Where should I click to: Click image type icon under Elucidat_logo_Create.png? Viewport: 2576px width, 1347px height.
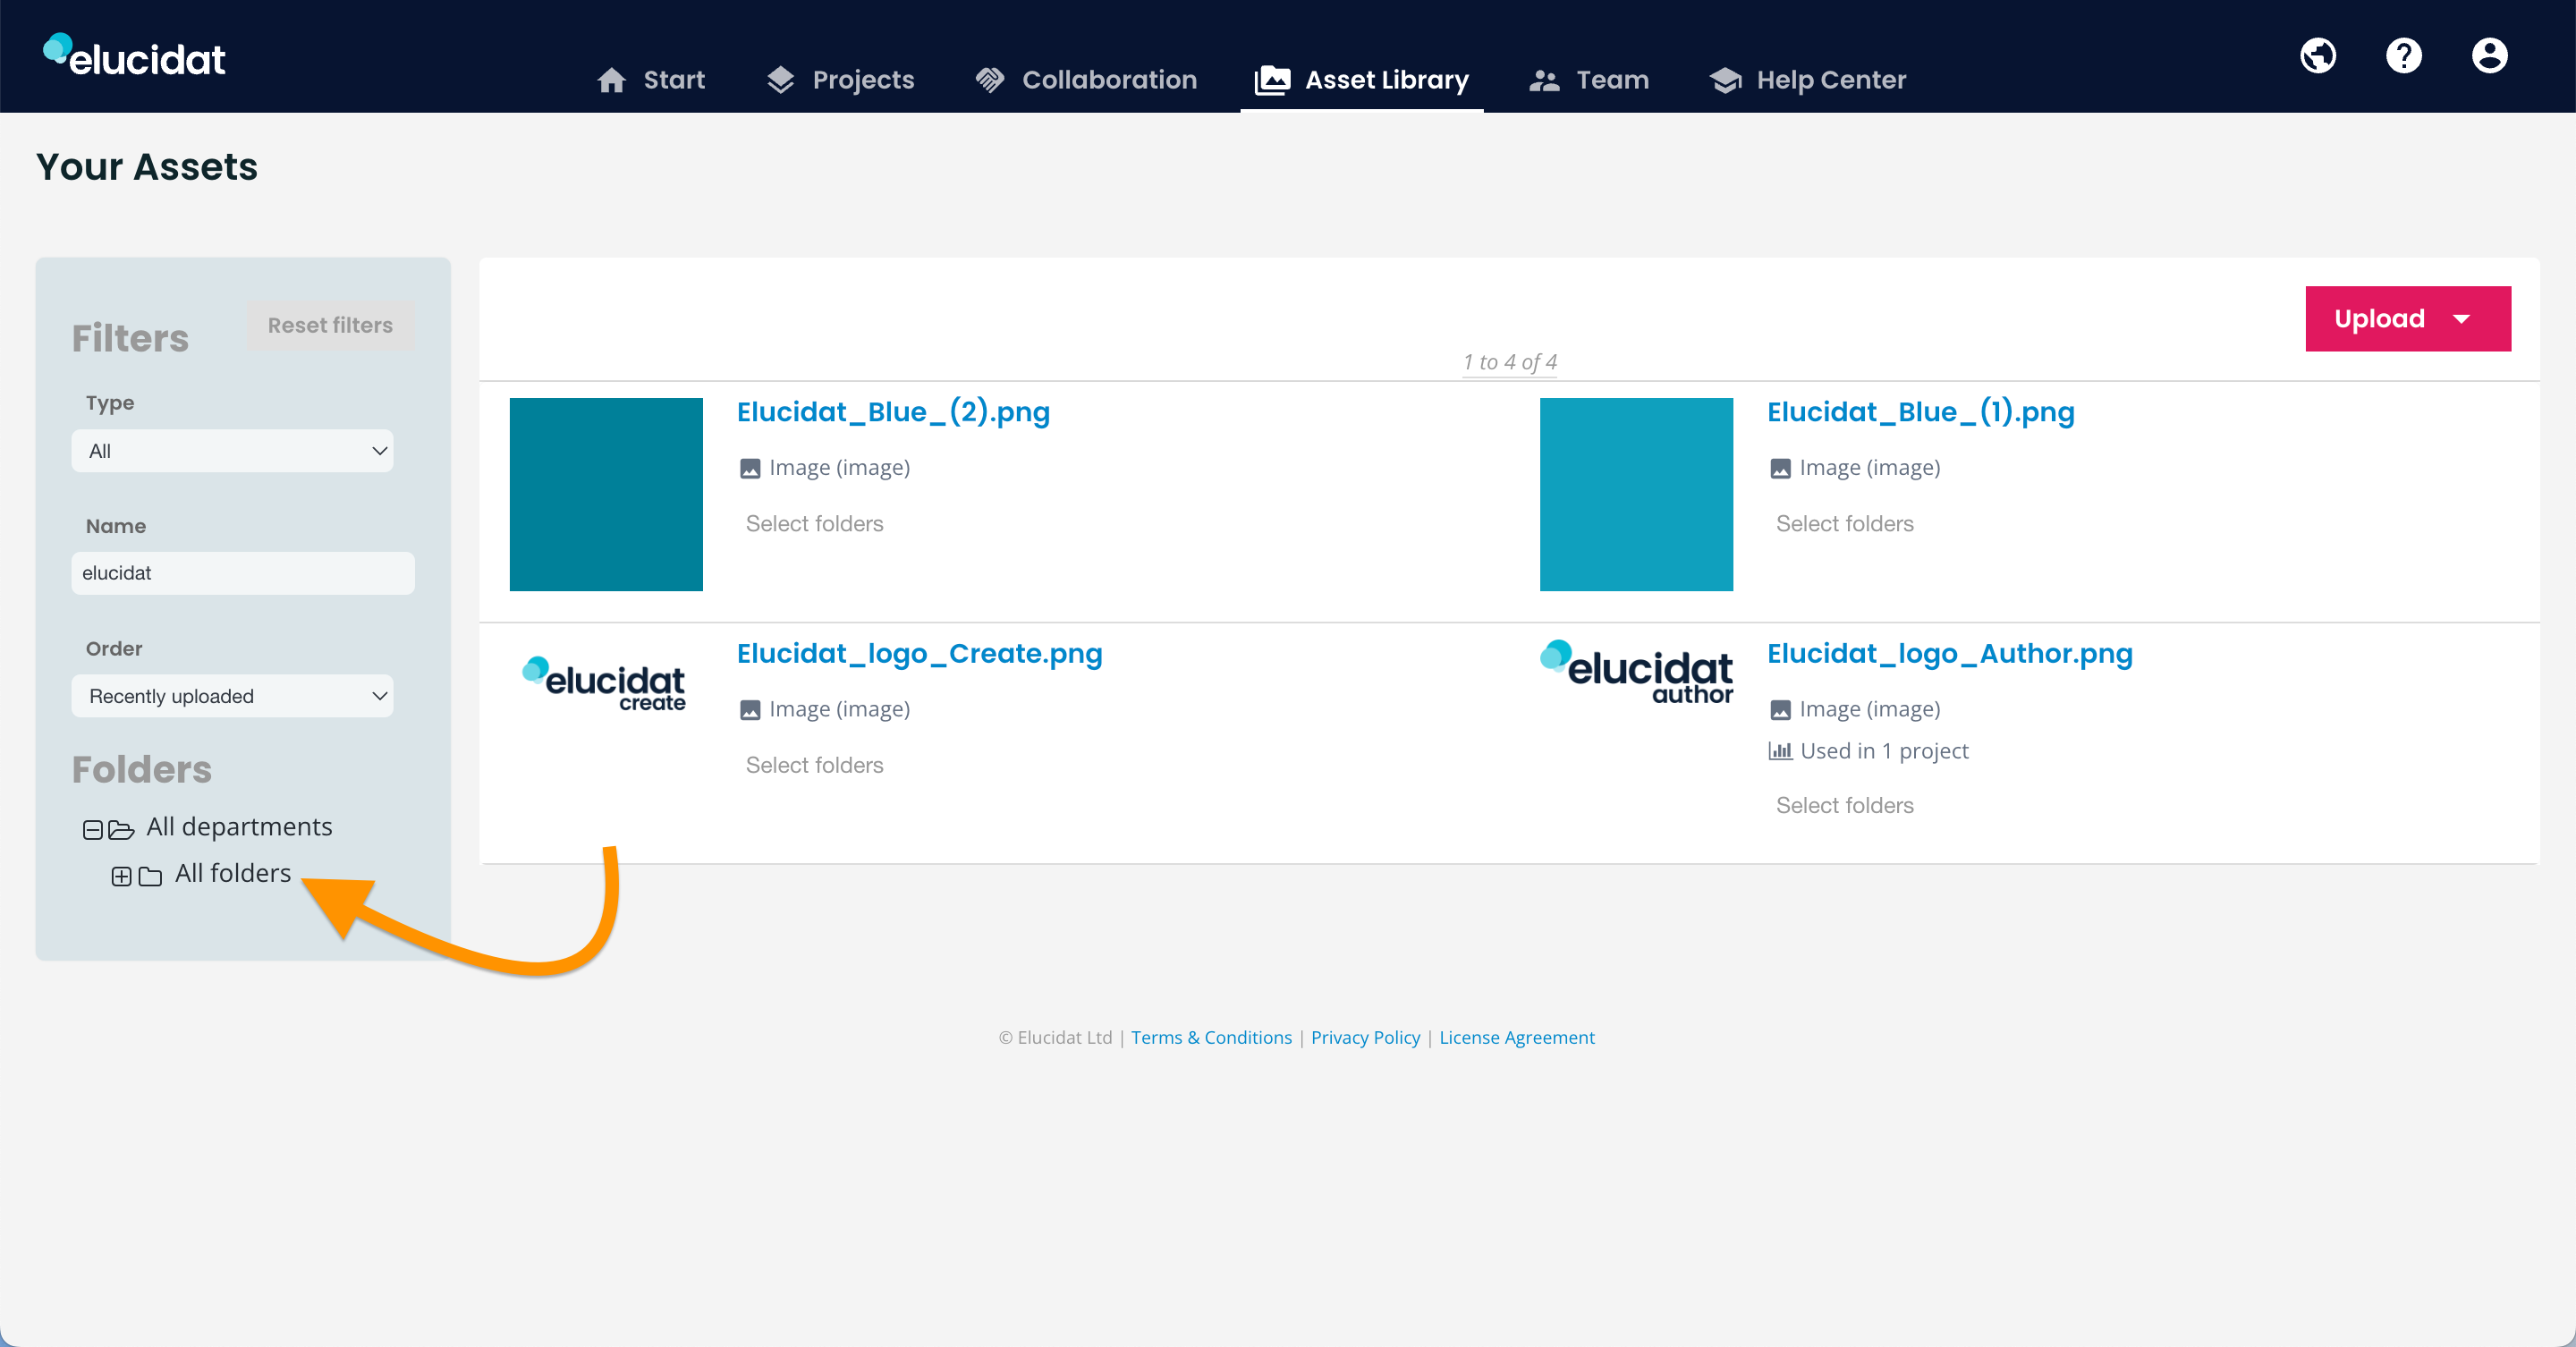(750, 710)
